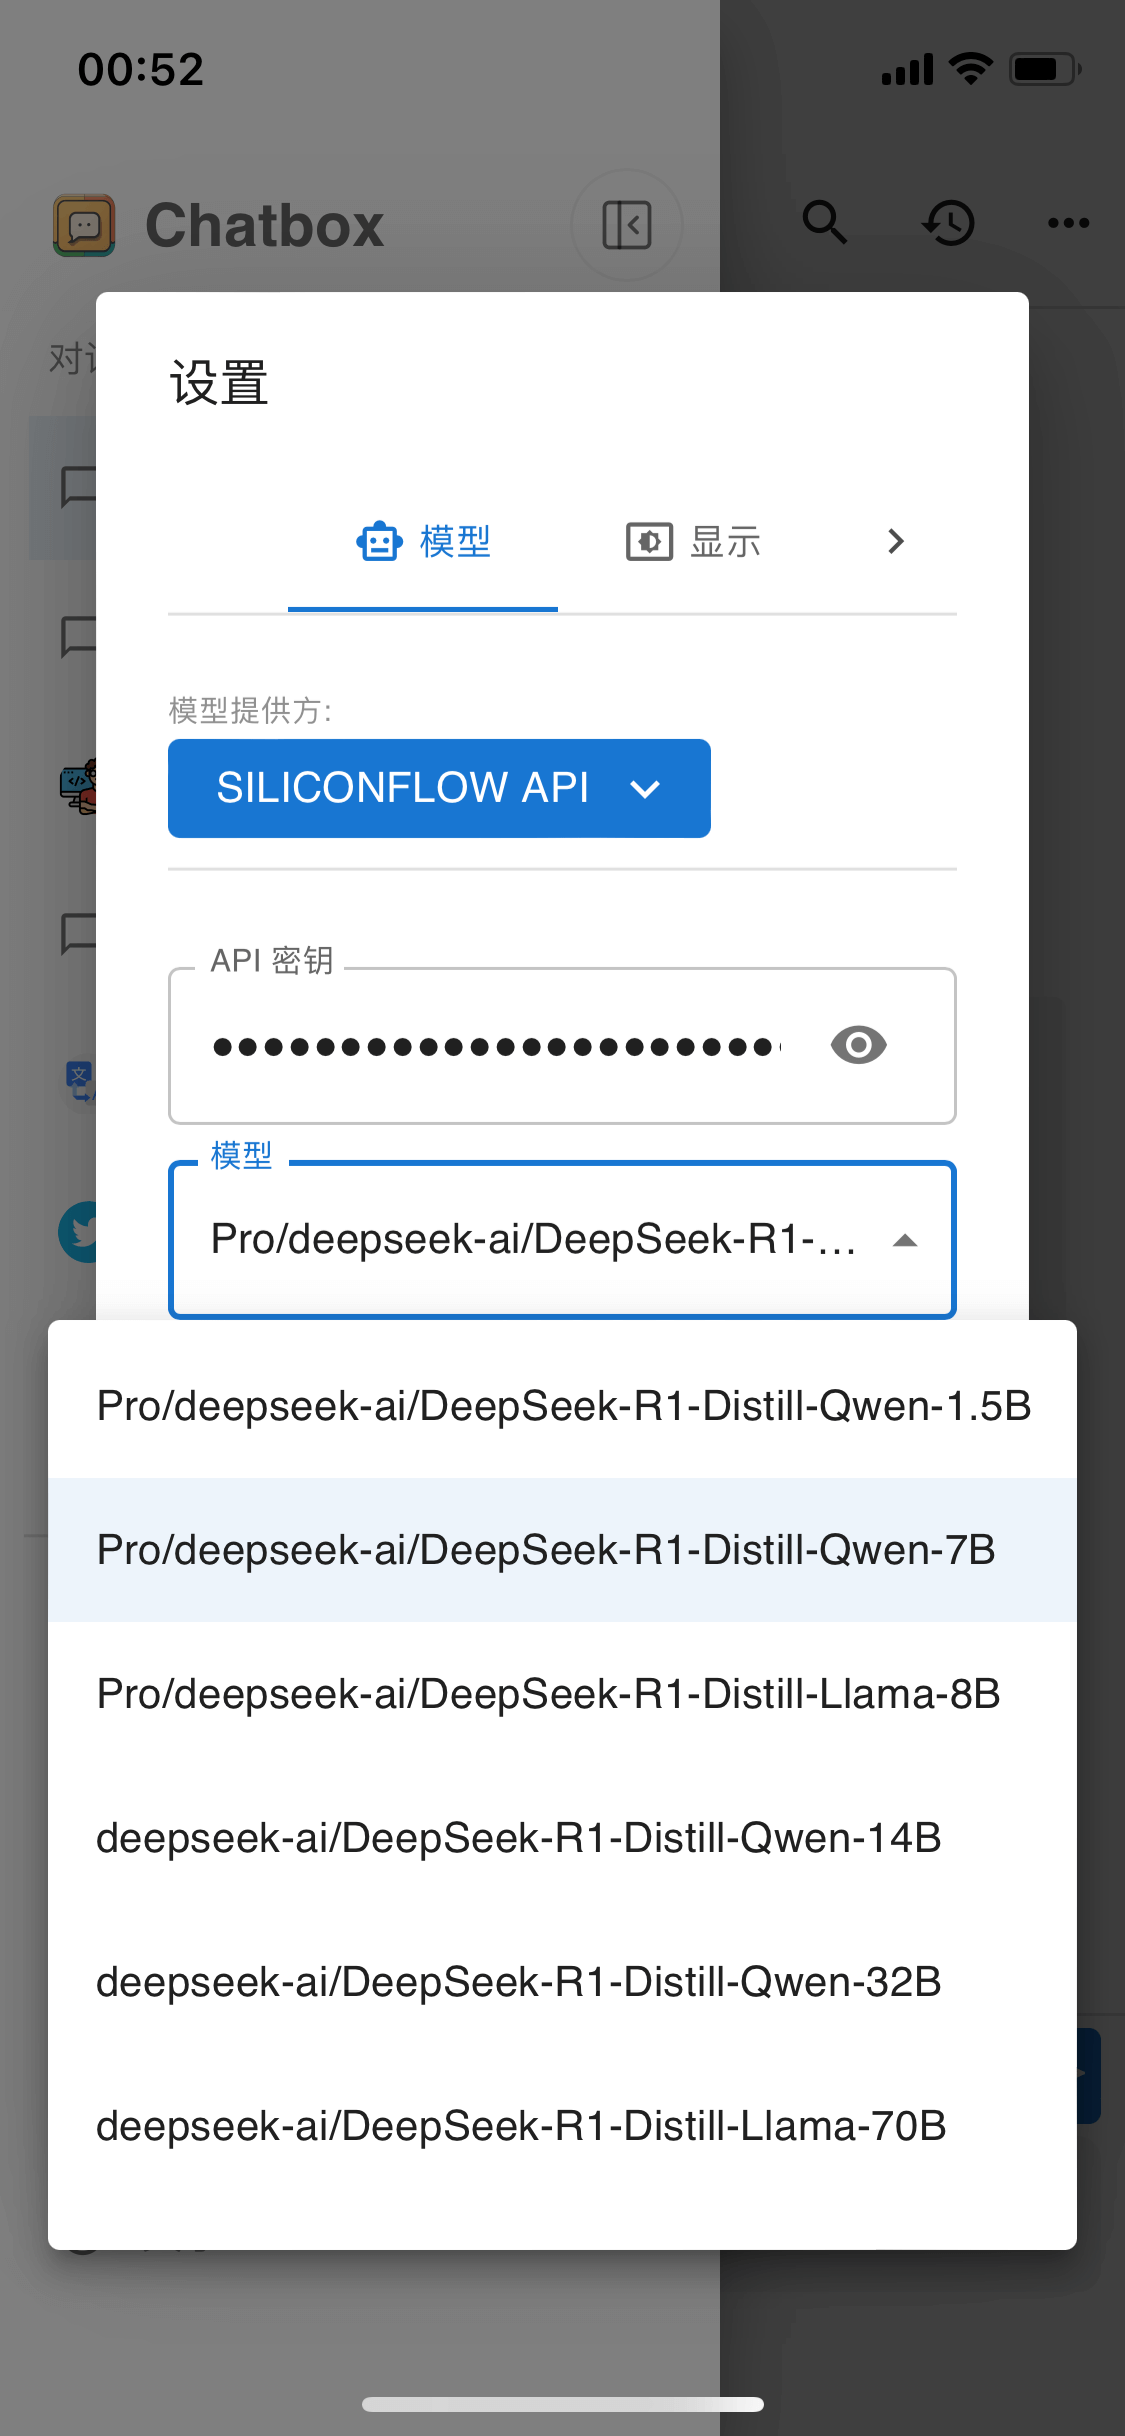Collapse the 模型 model selection dropdown
Screen dimensions: 1125x2436
pyautogui.click(x=905, y=1241)
